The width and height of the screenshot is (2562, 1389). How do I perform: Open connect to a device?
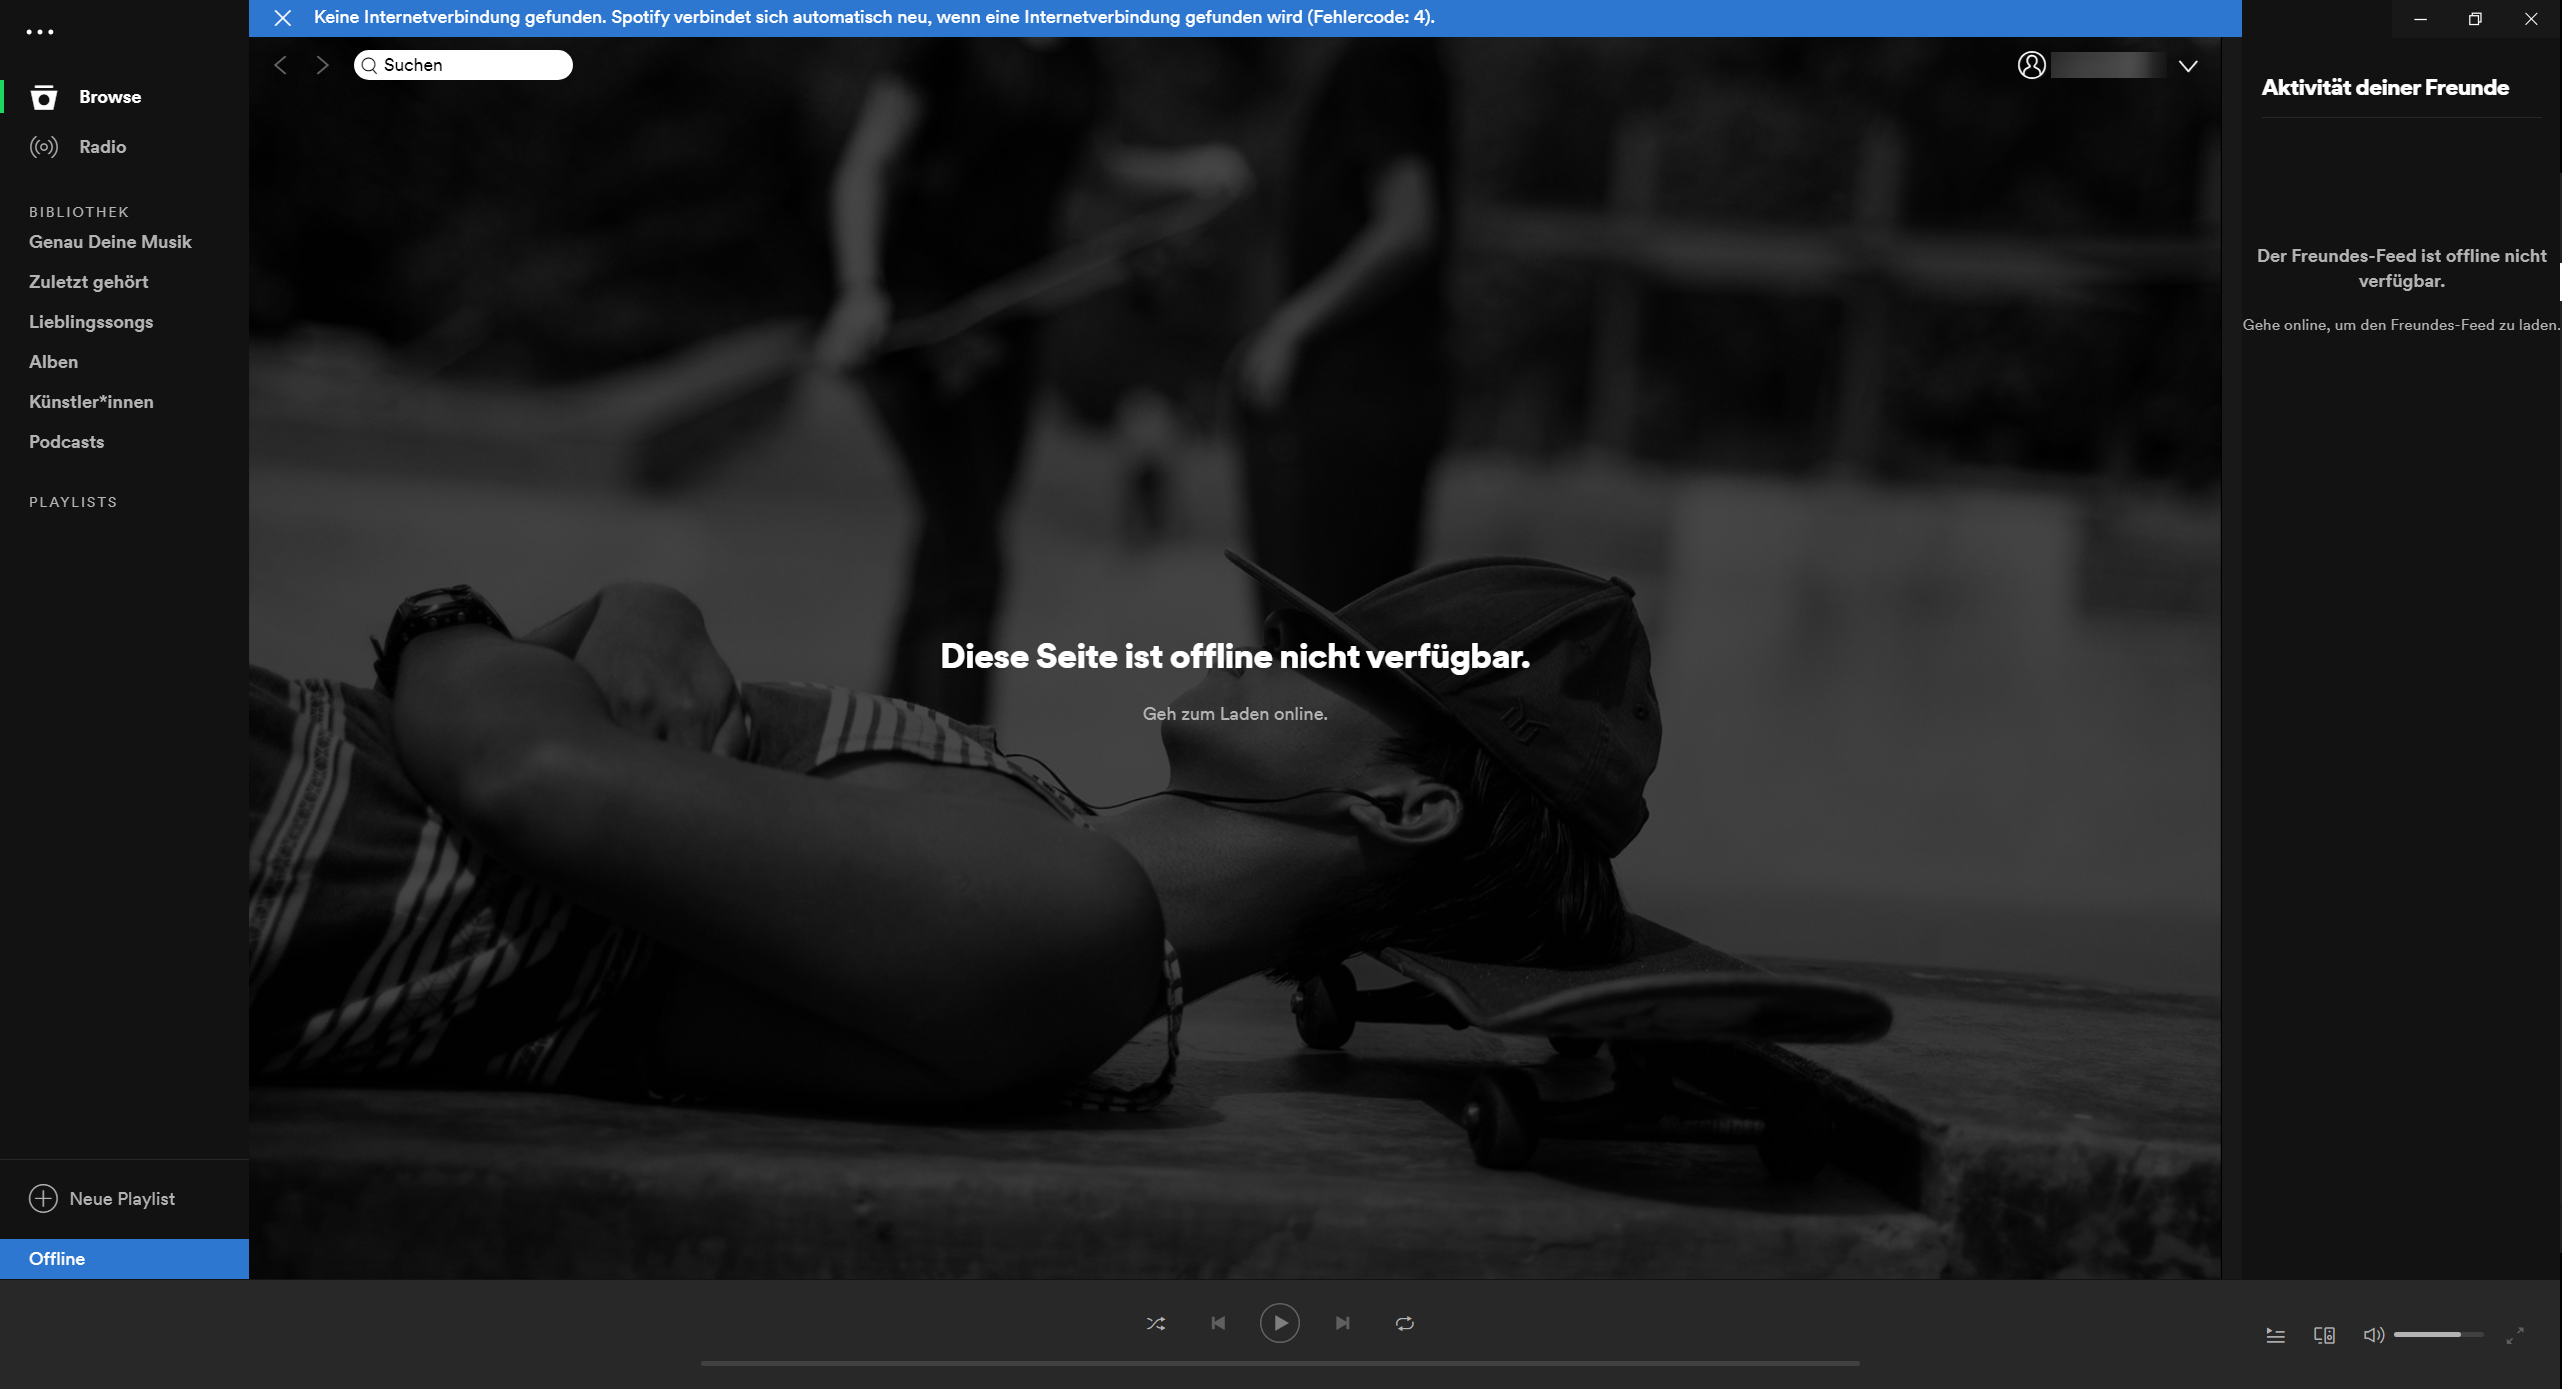click(x=2324, y=1335)
